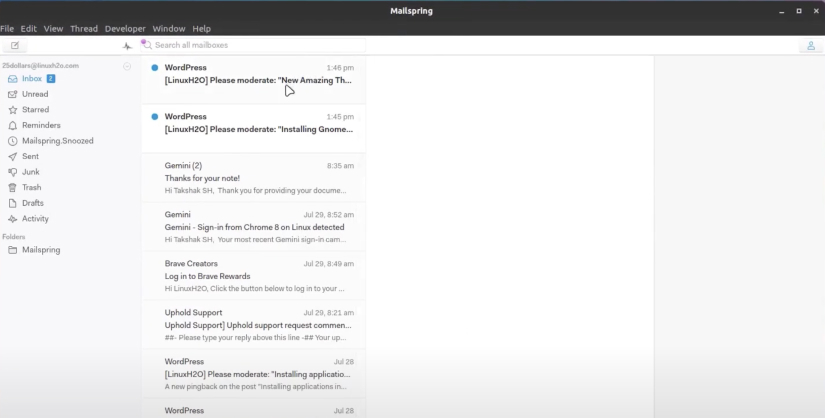Image resolution: width=825 pixels, height=418 pixels.
Task: Focus the Search all mailboxes field
Action: point(253,45)
